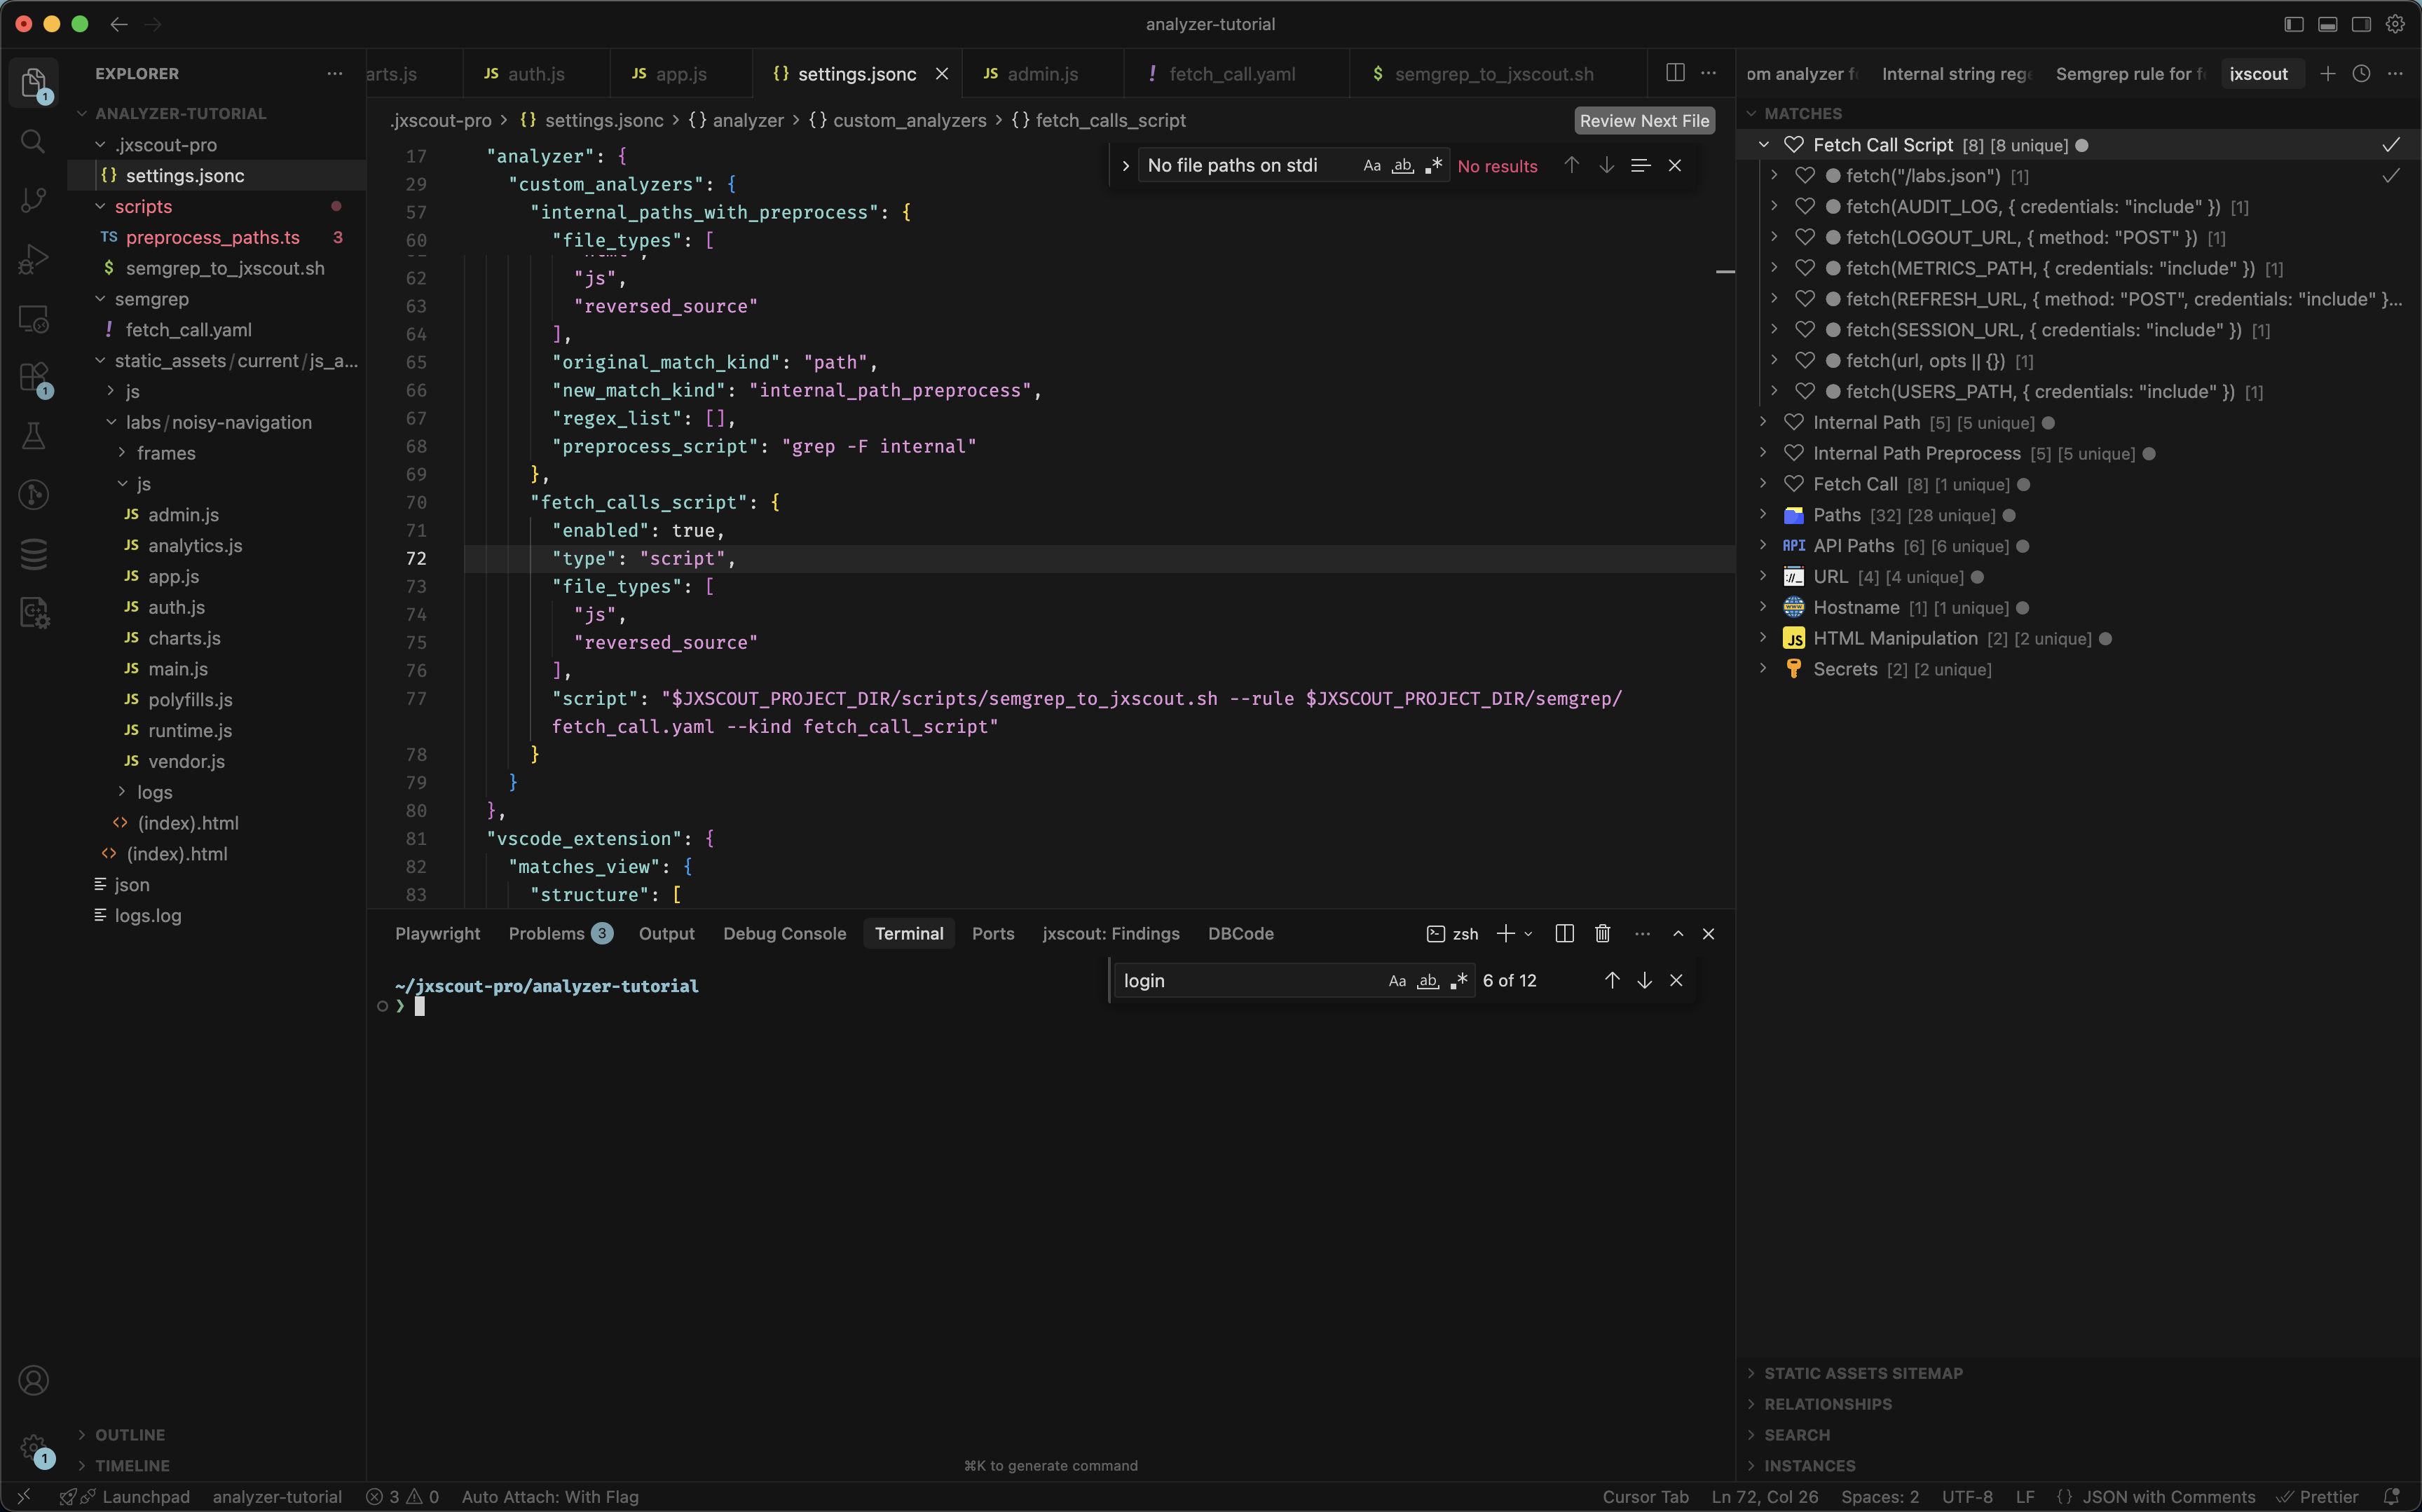
Task: Expand the Static Assets Sitemap section
Action: click(1863, 1373)
